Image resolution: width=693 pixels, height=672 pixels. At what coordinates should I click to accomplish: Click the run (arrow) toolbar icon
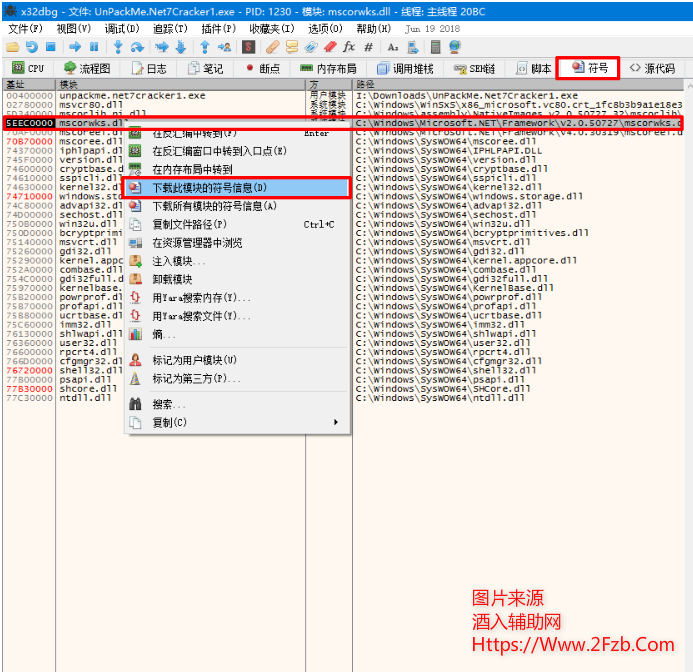(x=75, y=47)
